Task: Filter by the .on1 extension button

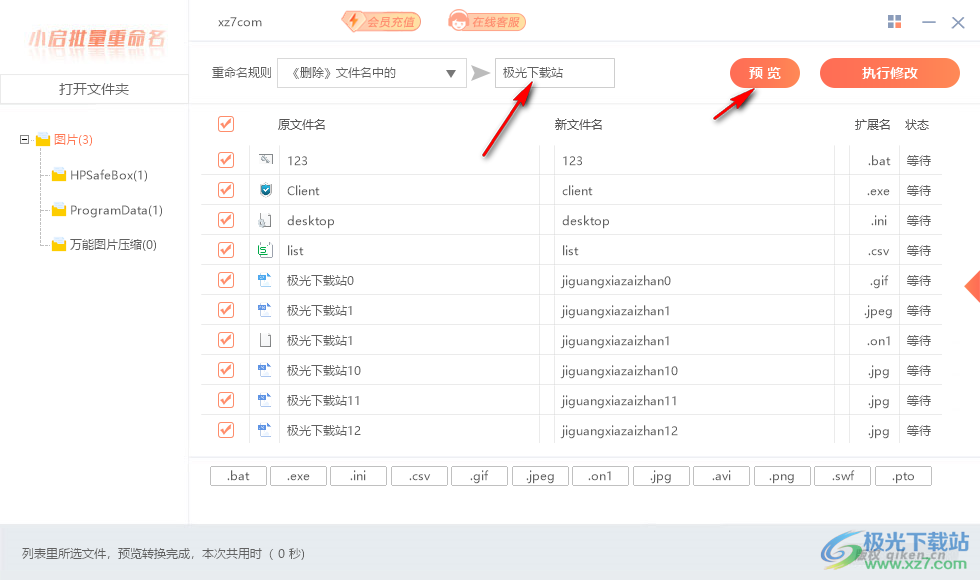Action: [600, 476]
